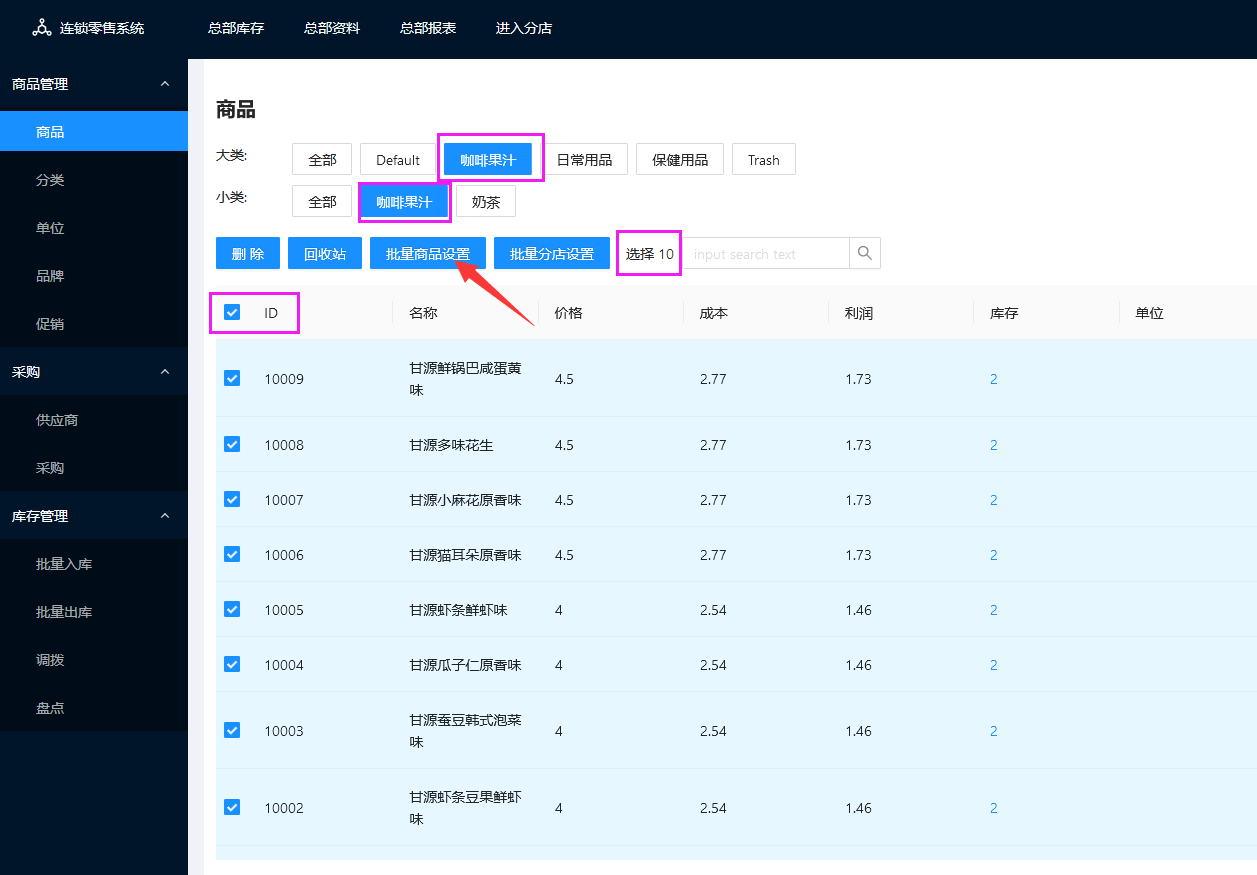Click the ID cell 10002
This screenshot has height=875, width=1257.
coord(284,807)
